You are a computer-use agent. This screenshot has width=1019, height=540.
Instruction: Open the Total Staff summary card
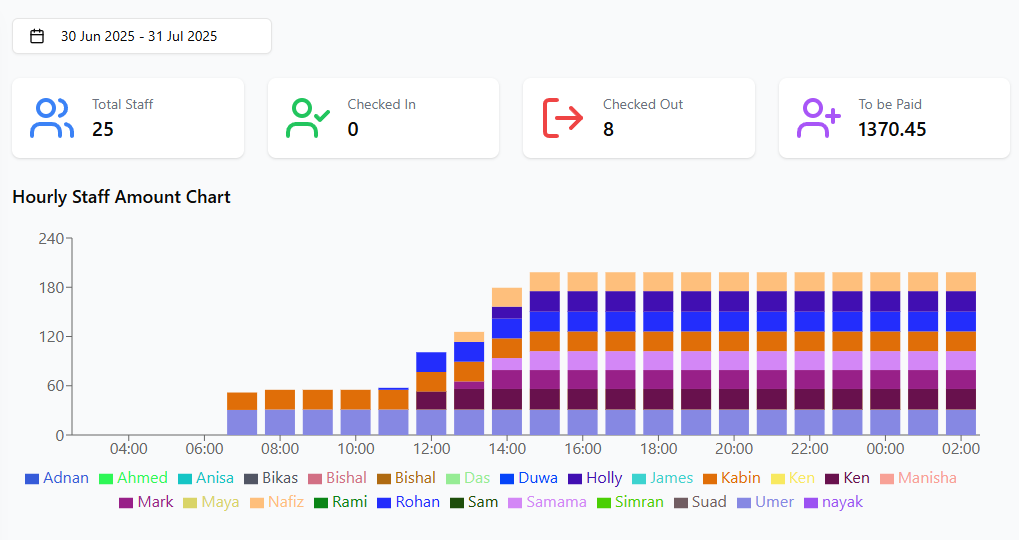pos(128,118)
